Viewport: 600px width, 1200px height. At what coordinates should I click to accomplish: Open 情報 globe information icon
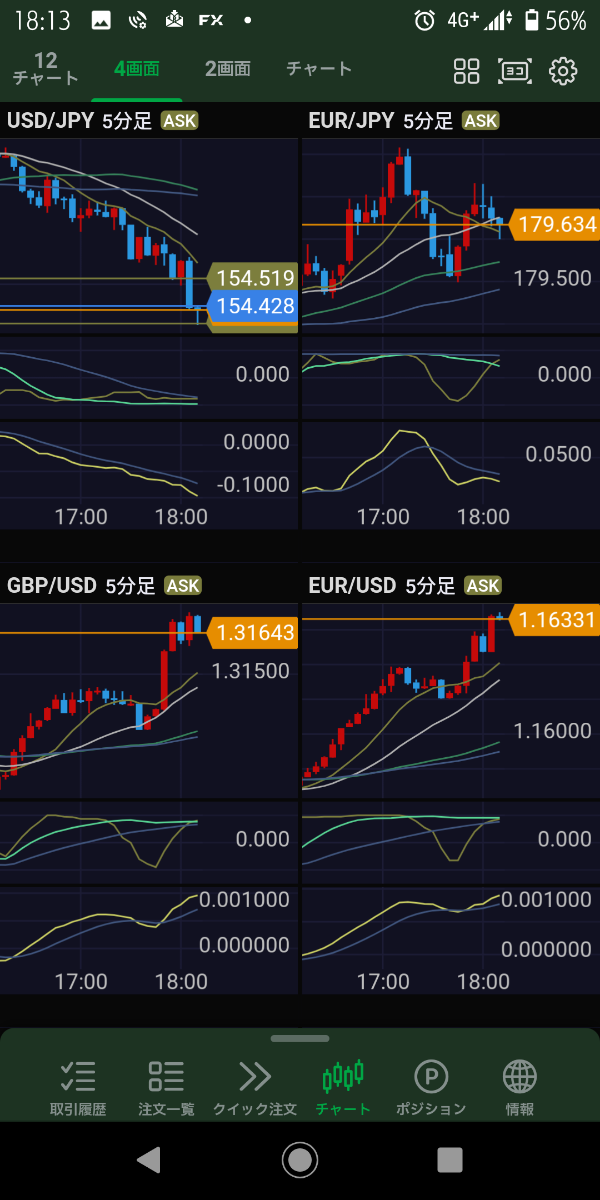coord(519,1088)
